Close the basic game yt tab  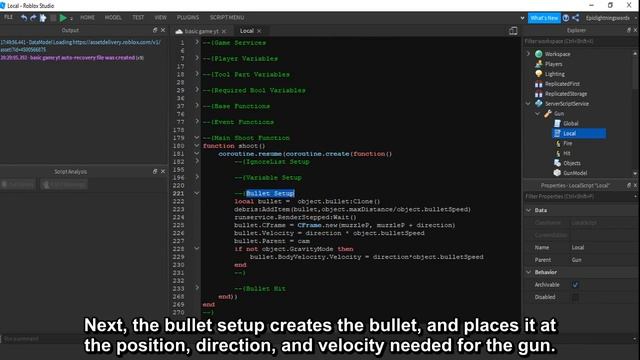point(224,31)
